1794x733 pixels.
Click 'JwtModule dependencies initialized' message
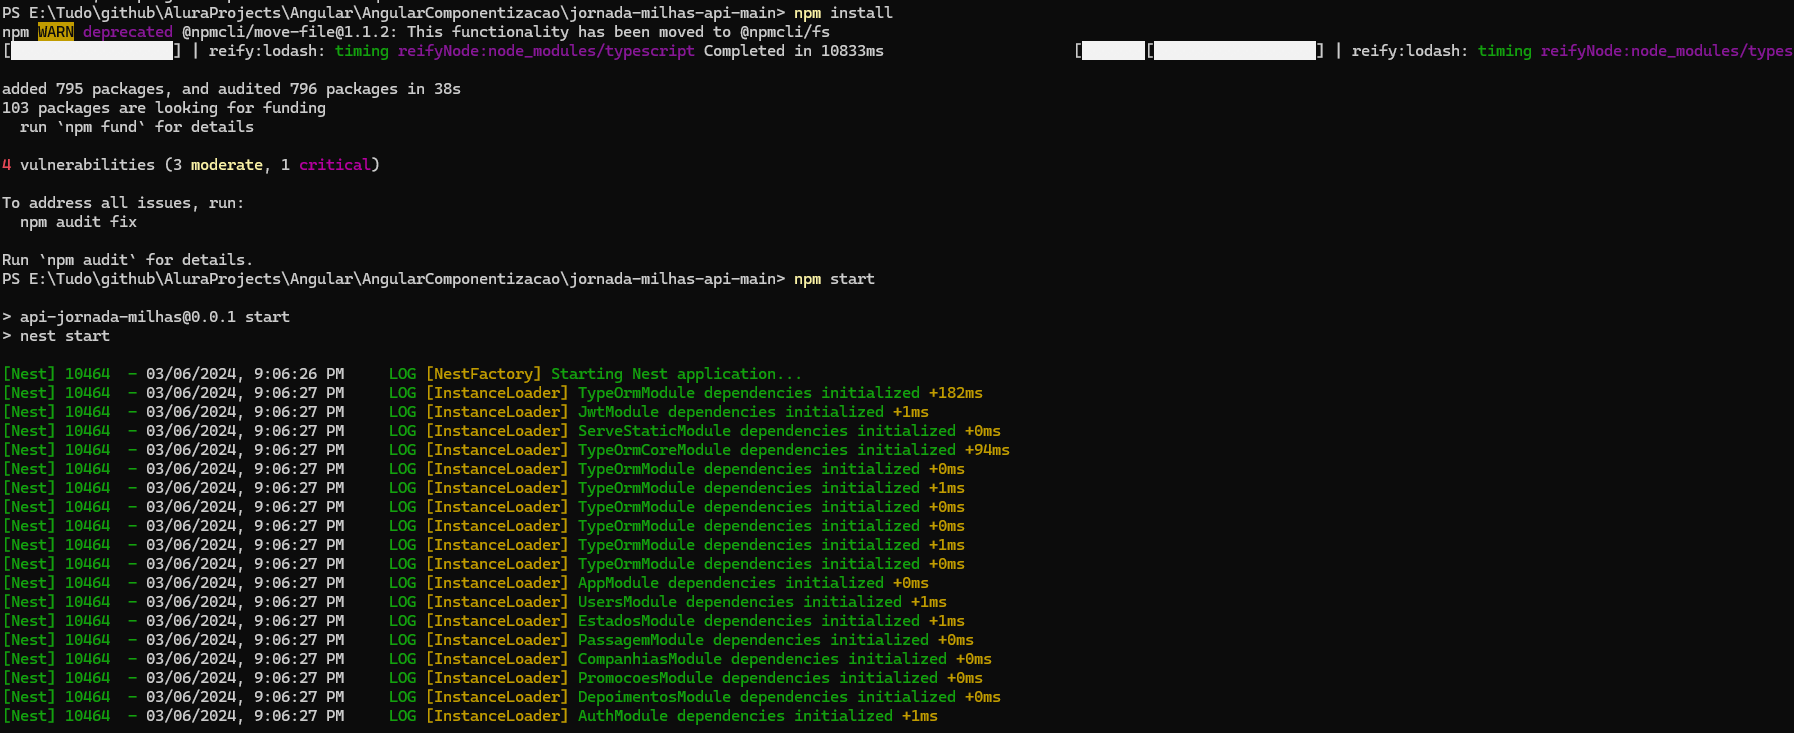click(x=731, y=412)
